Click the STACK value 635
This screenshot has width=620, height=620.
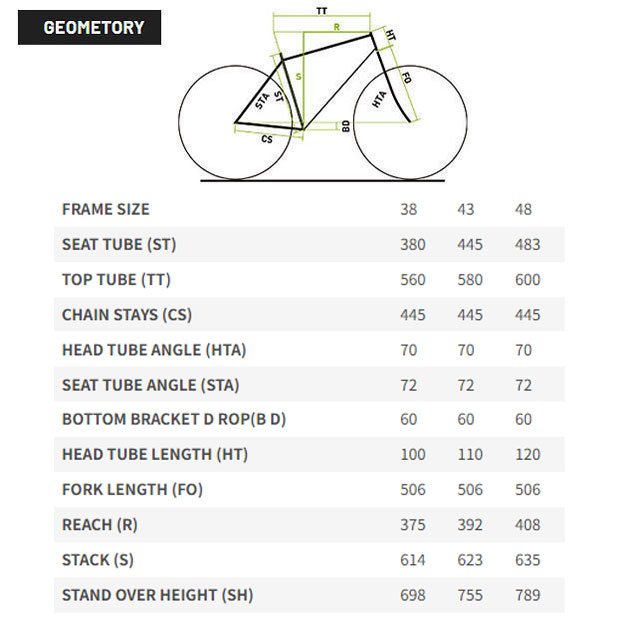(527, 560)
